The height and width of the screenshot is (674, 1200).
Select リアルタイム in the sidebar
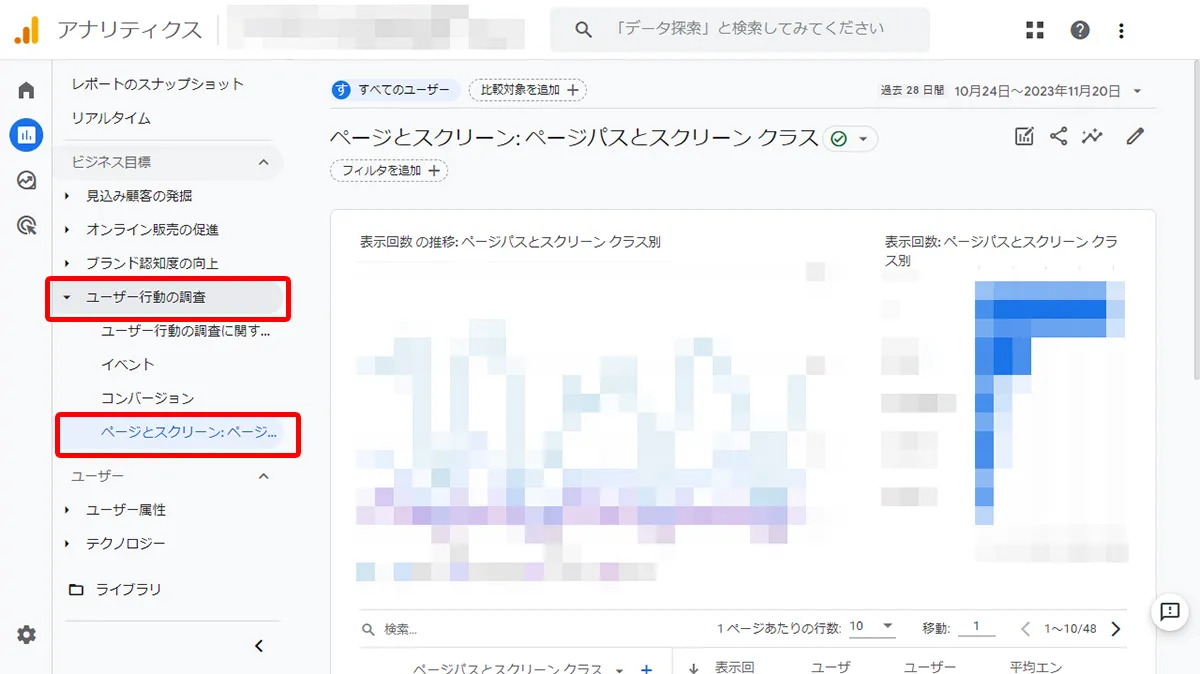point(113,117)
